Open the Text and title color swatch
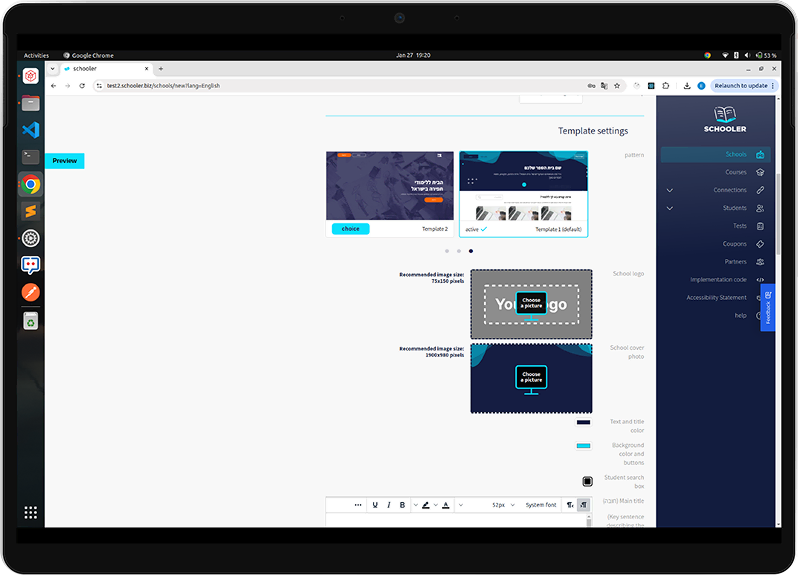Image resolution: width=798 pixels, height=575 pixels. point(583,422)
